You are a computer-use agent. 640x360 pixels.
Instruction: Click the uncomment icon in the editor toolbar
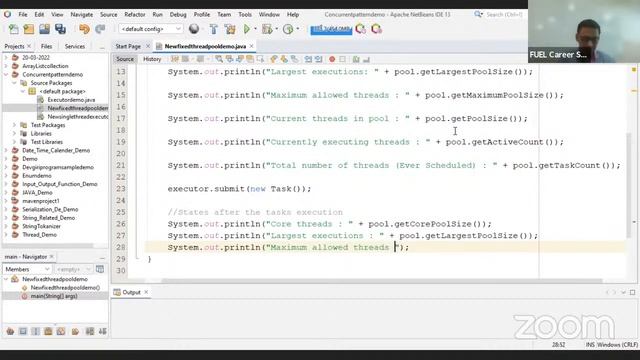[366, 59]
